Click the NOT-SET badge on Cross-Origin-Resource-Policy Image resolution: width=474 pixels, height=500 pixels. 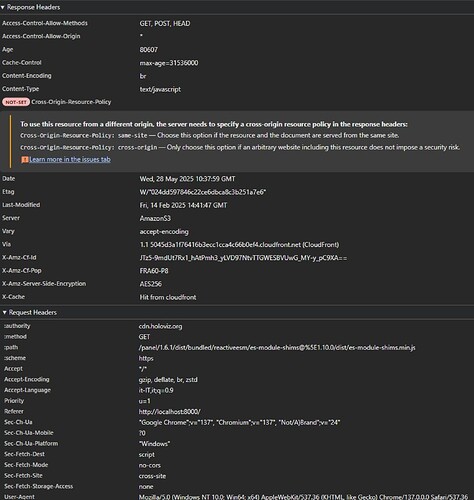click(16, 102)
